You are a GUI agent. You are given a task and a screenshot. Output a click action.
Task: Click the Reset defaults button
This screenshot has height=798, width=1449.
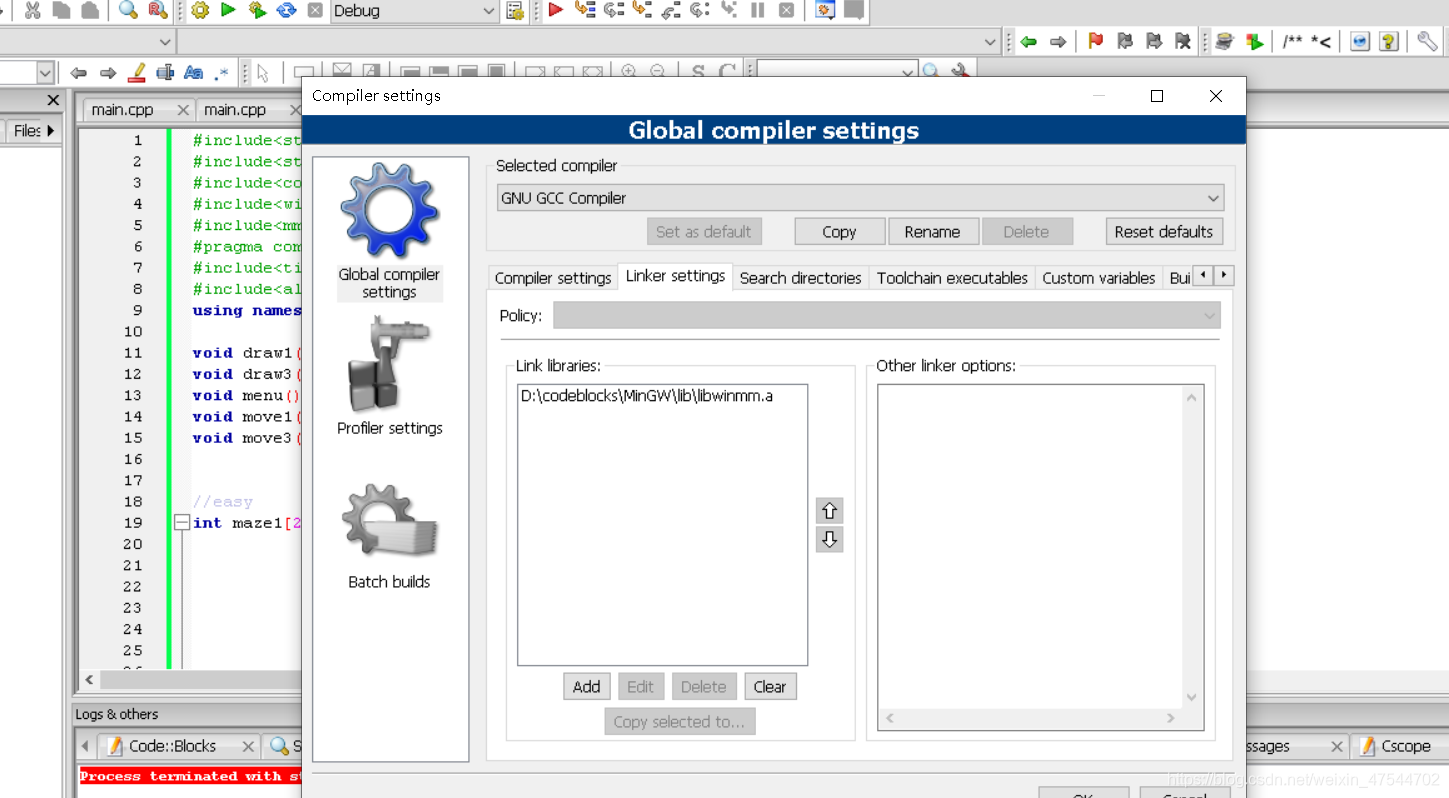[x=1163, y=231]
